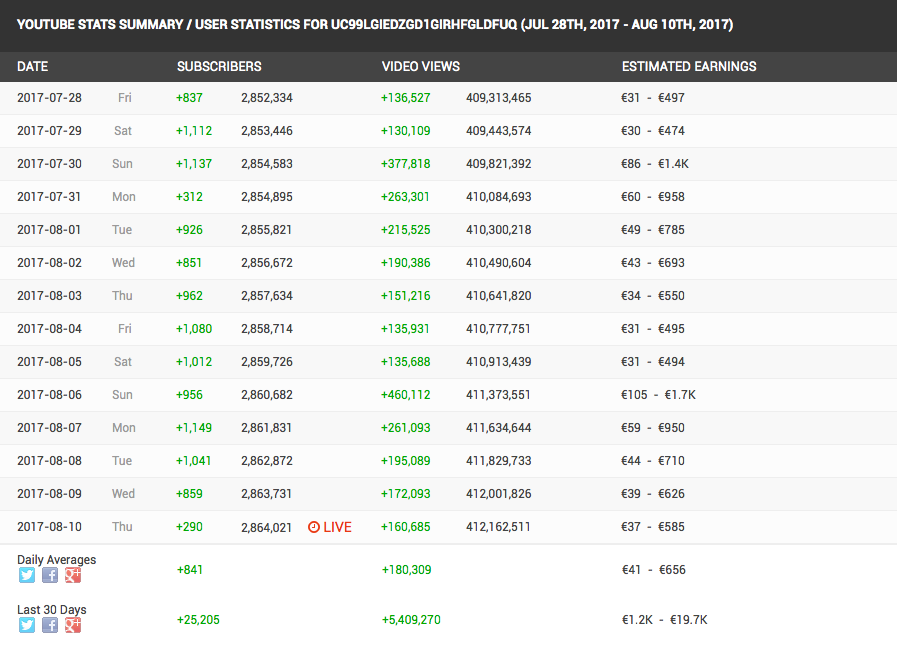
Task: Click total views 410,084,693
Action: (498, 197)
